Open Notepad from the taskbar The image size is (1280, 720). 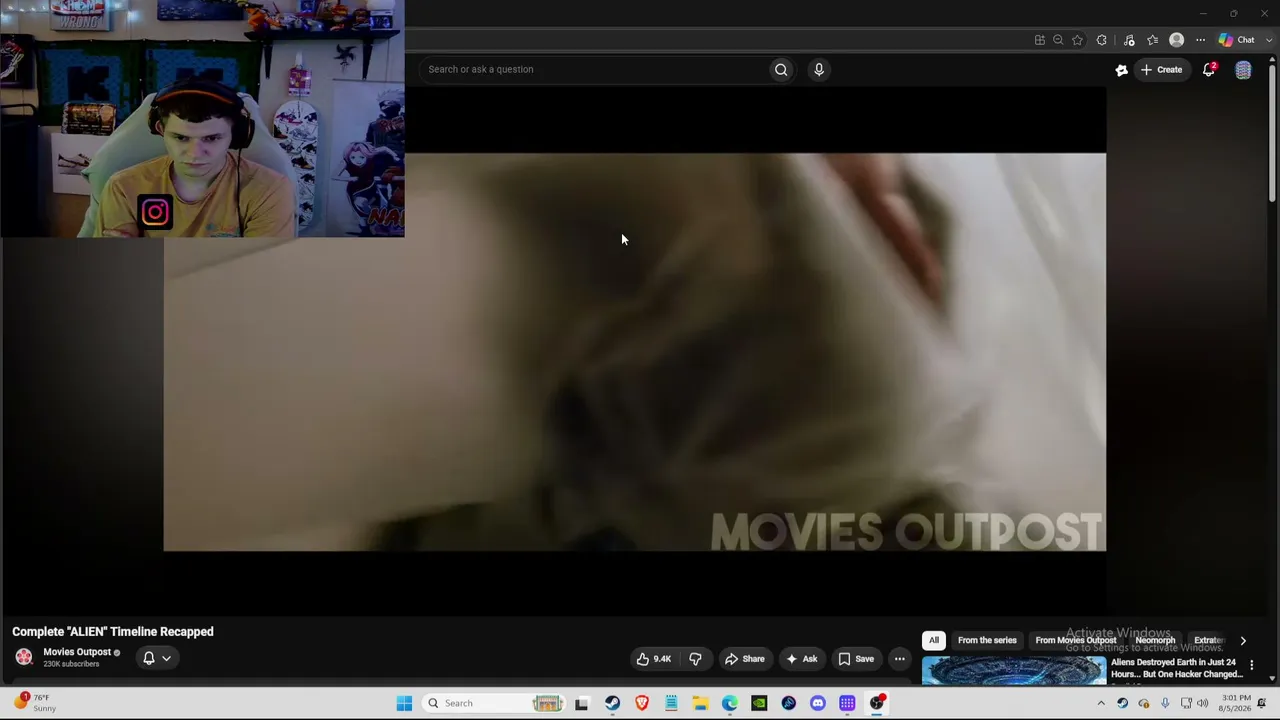point(671,703)
